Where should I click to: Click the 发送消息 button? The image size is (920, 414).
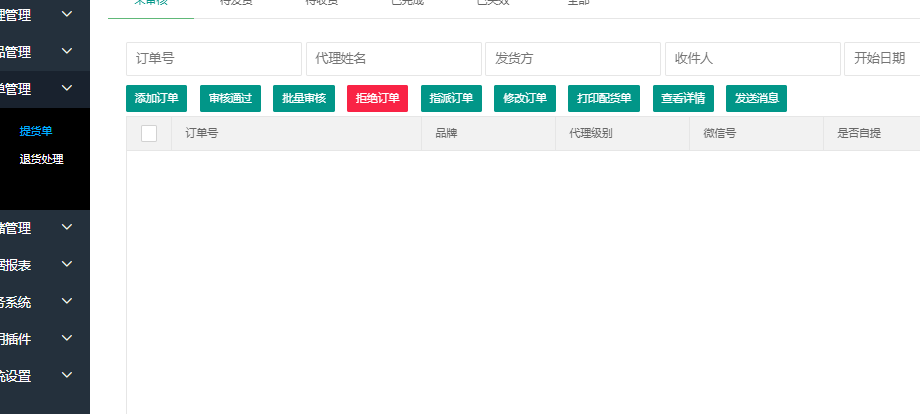point(756,98)
